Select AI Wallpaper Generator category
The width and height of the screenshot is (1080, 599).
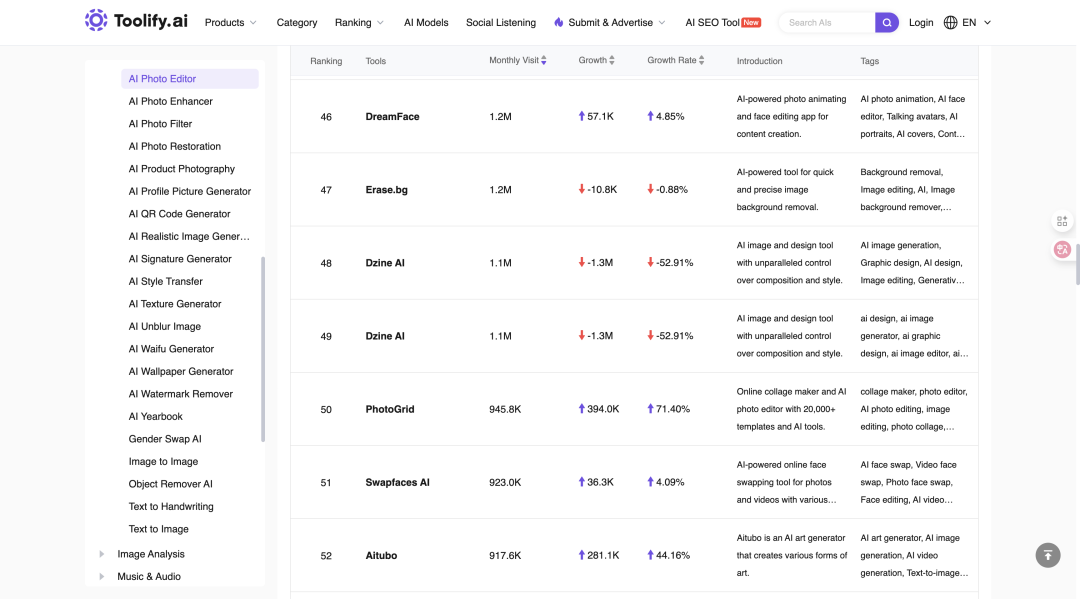click(x=180, y=371)
